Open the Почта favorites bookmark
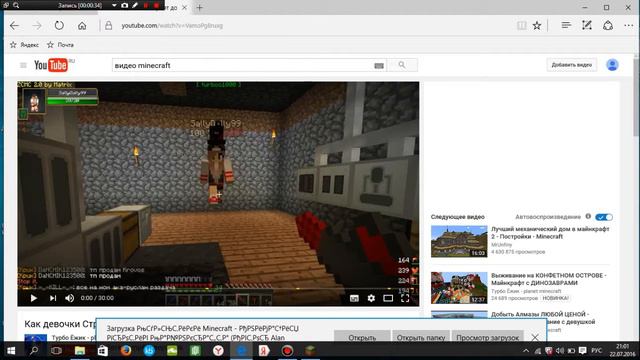 (x=60, y=45)
